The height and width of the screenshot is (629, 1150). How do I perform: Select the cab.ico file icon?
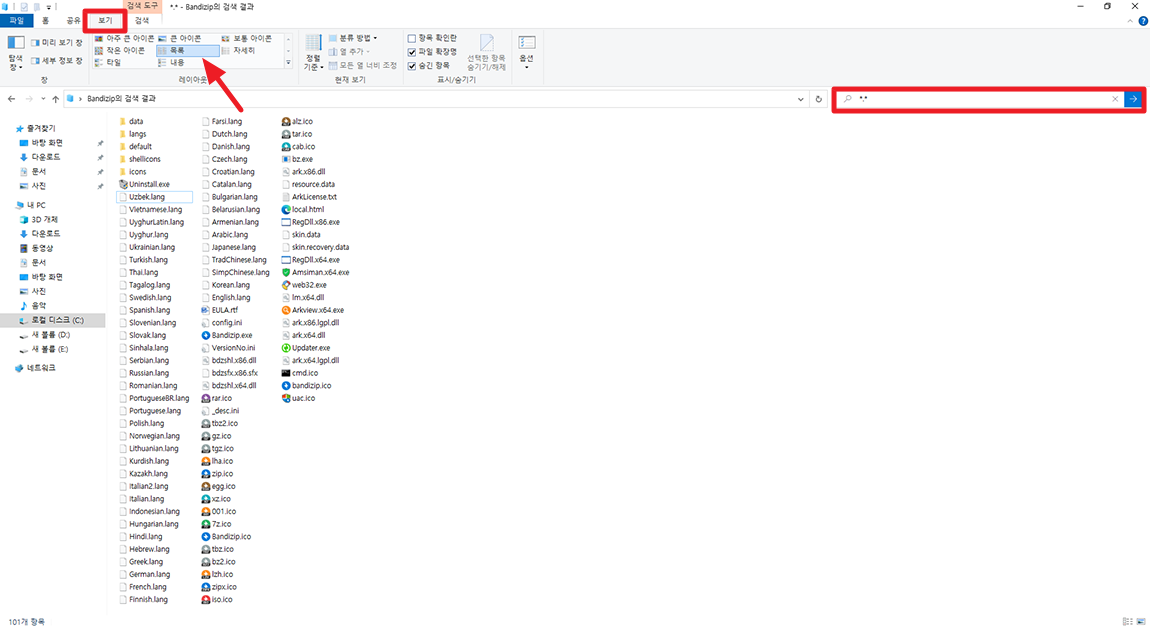coord(286,147)
